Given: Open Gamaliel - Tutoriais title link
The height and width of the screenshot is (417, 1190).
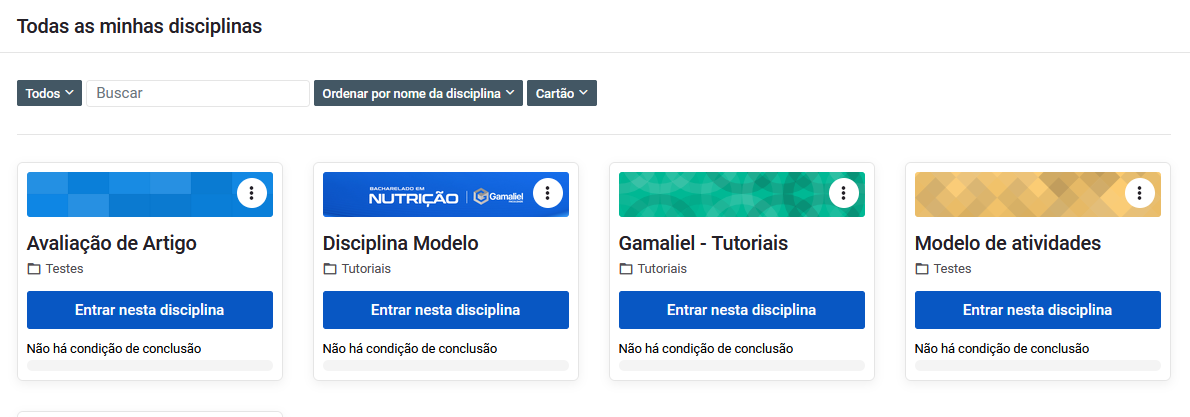Looking at the screenshot, I should pyautogui.click(x=704, y=244).
